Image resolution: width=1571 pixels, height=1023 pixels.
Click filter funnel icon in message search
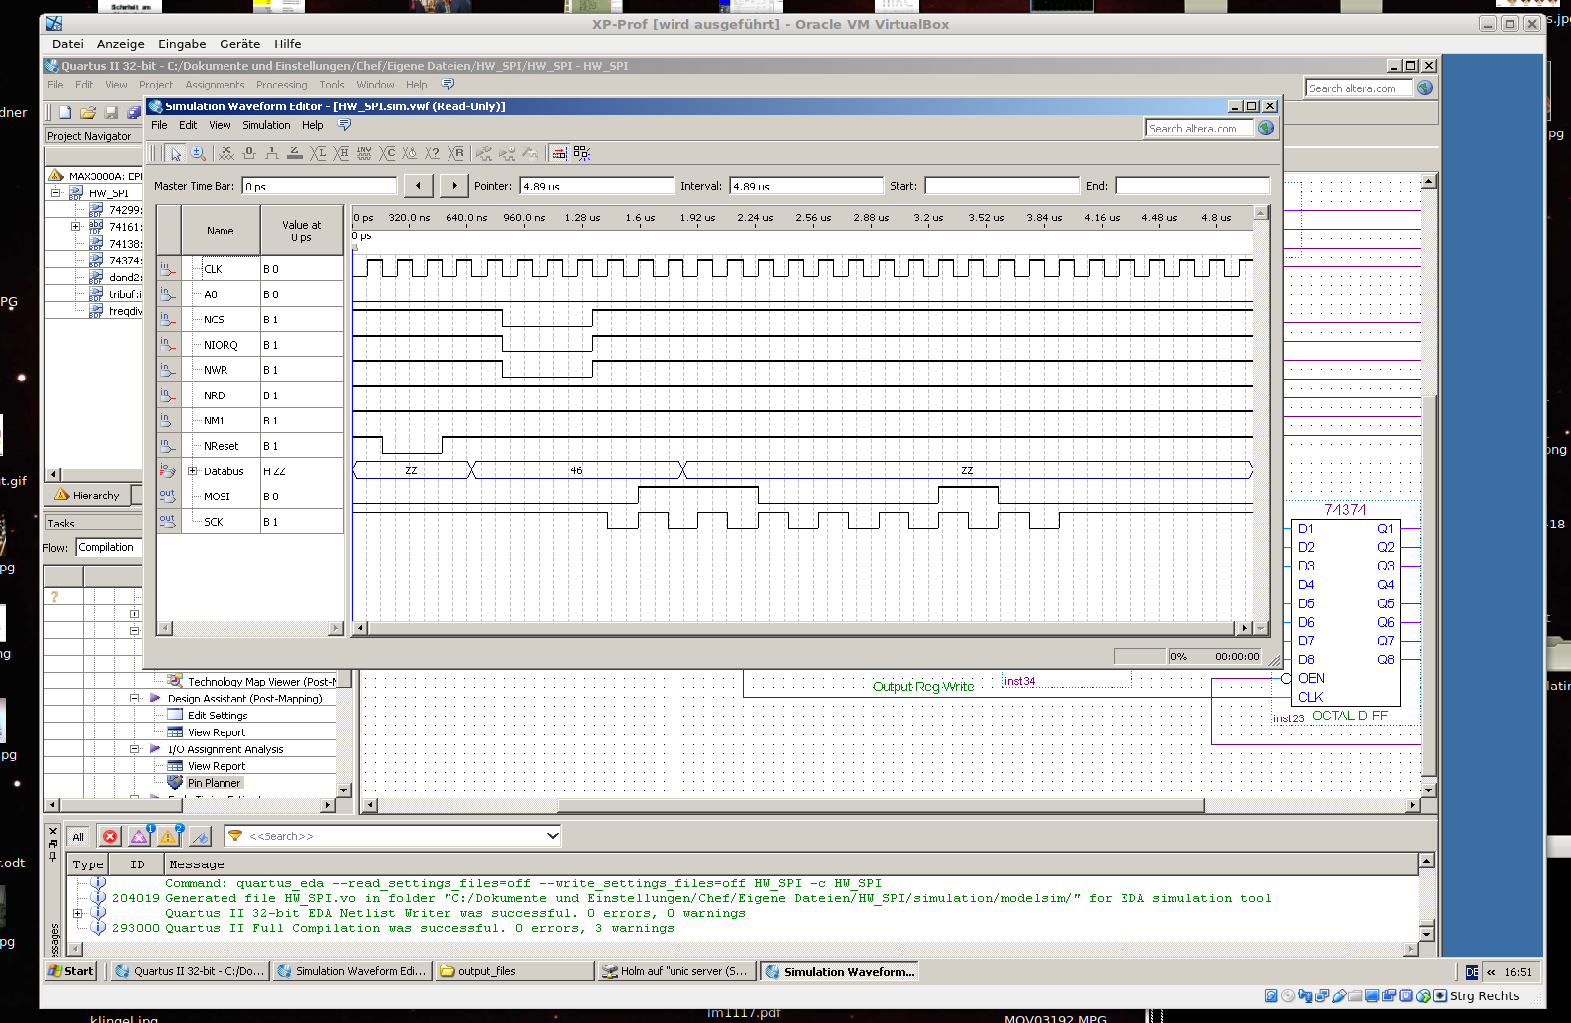click(235, 836)
